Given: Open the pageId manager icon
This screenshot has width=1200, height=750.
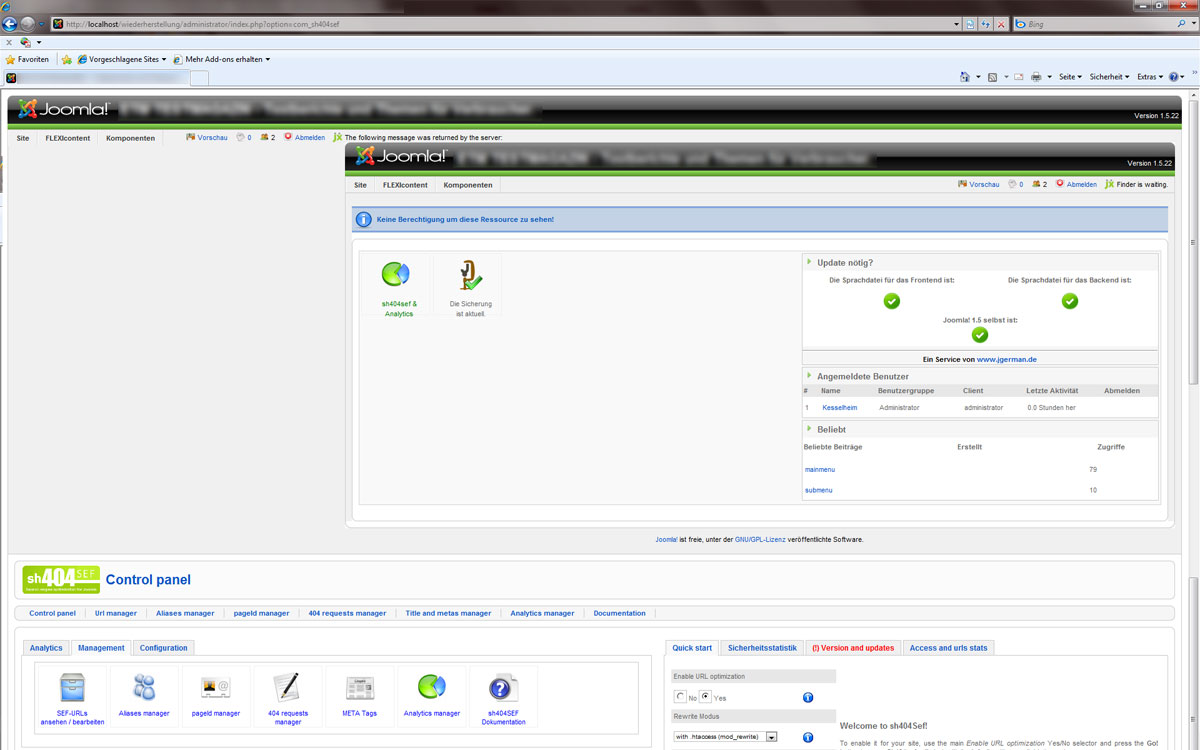Looking at the screenshot, I should pos(216,695).
